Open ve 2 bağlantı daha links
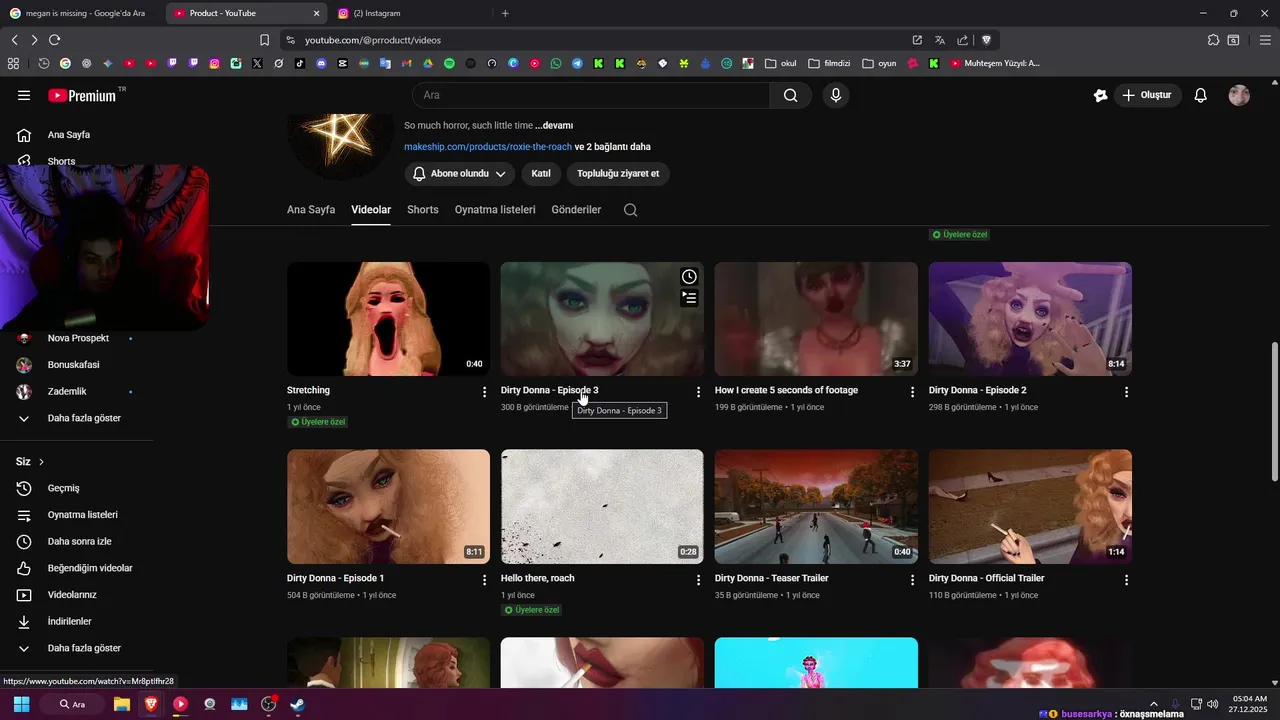Image resolution: width=1280 pixels, height=720 pixels. coord(613,147)
